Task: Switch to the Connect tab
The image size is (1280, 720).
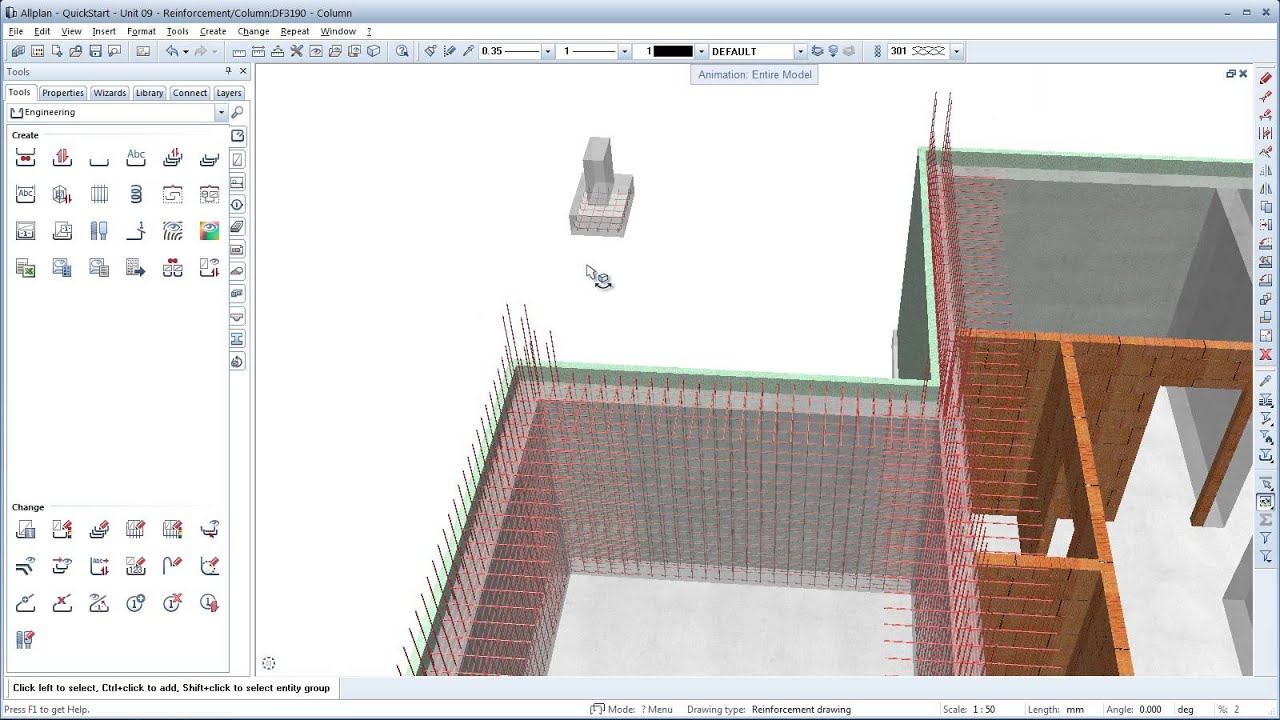Action: (189, 93)
